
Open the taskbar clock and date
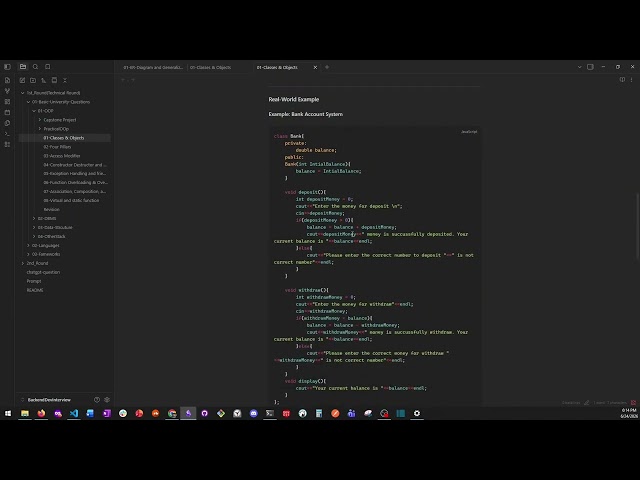click(629, 413)
